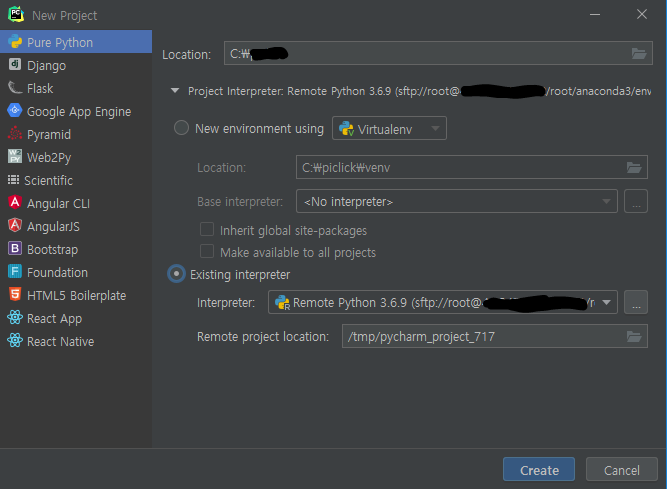Choose the Django project type
This screenshot has width=667, height=489.
pyautogui.click(x=76, y=65)
